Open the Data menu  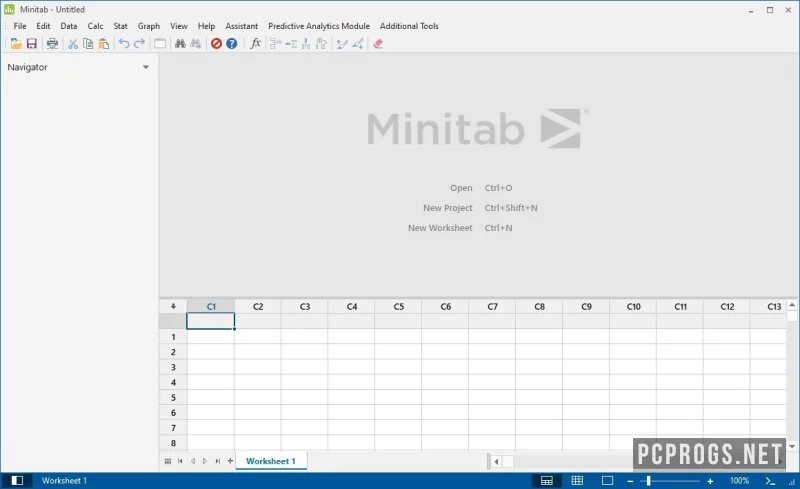pyautogui.click(x=69, y=26)
